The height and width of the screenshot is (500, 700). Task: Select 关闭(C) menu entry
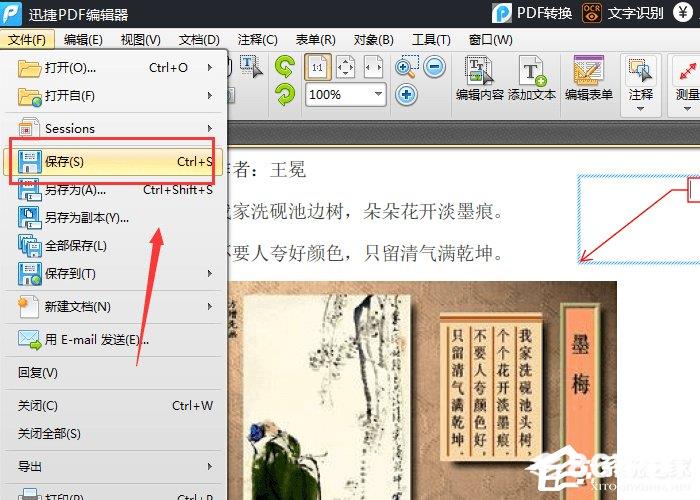[113, 406]
